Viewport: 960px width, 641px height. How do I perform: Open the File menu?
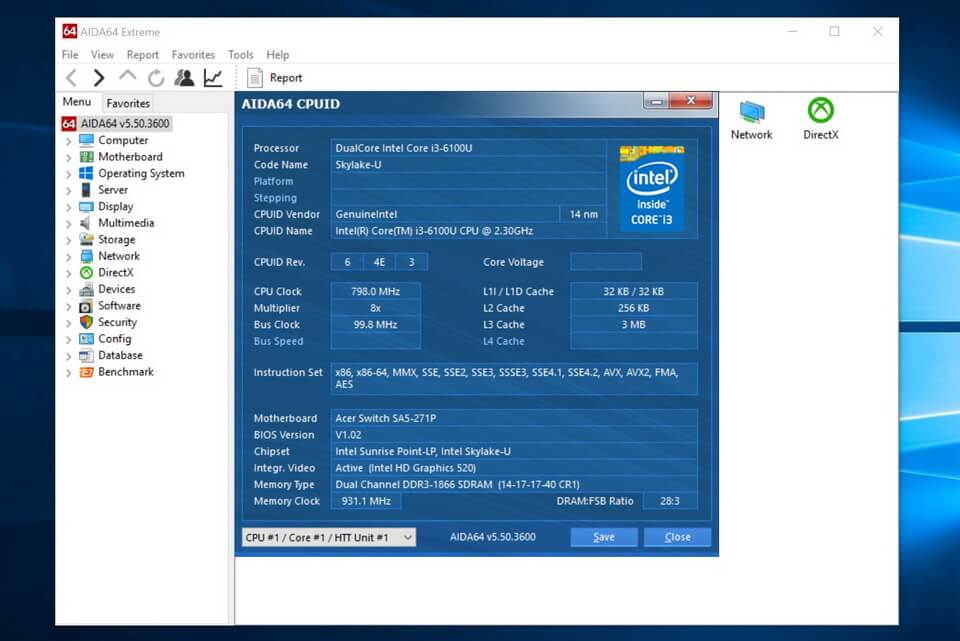point(70,54)
